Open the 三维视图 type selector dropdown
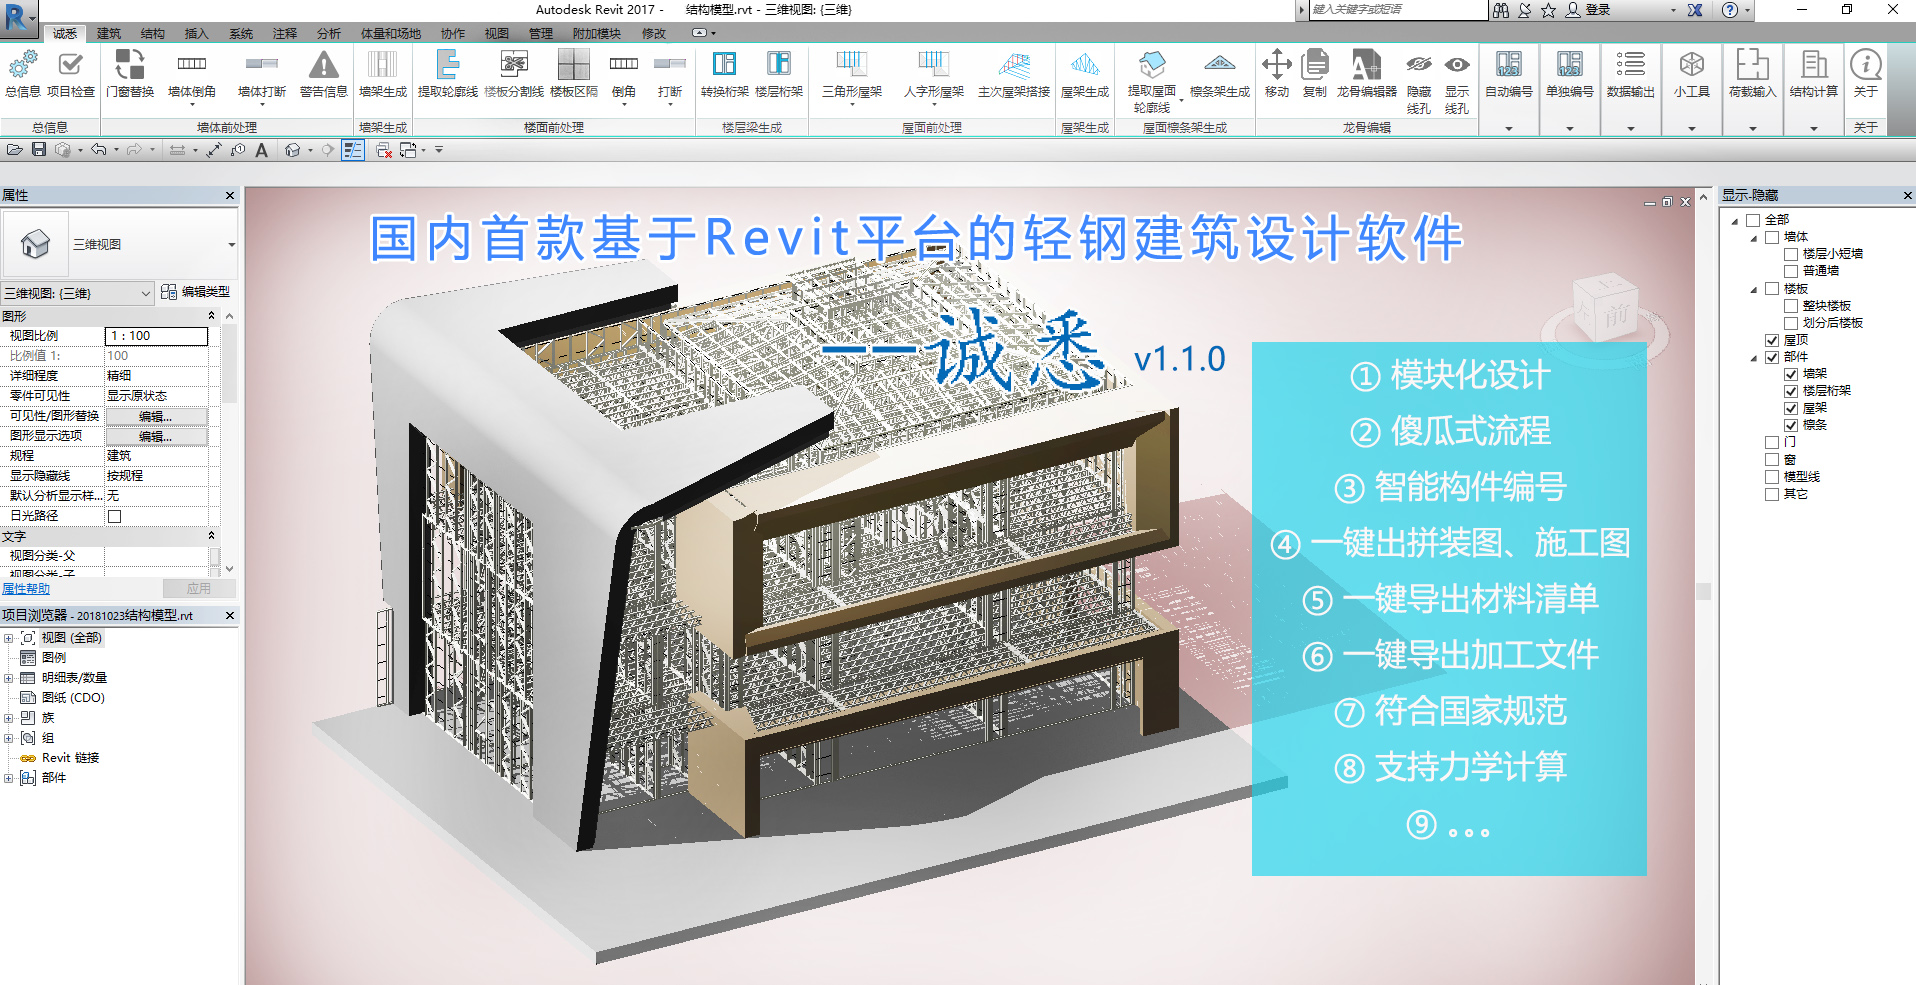The height and width of the screenshot is (985, 1916). click(231, 245)
